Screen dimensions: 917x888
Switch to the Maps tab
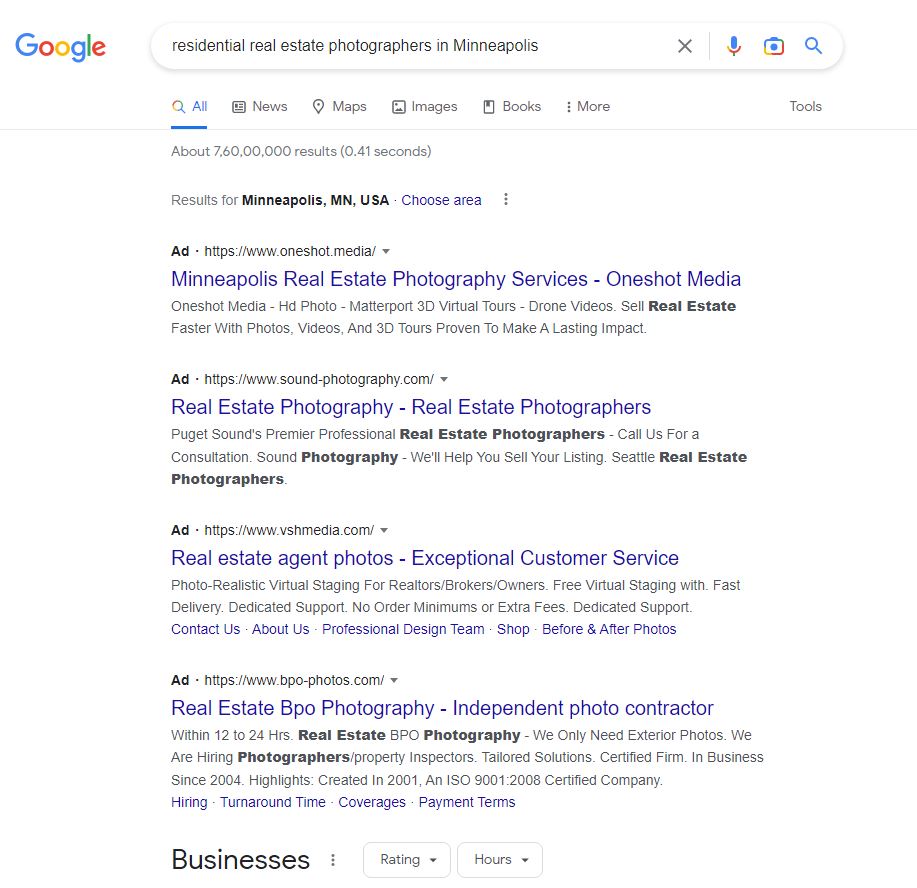pyautogui.click(x=339, y=106)
